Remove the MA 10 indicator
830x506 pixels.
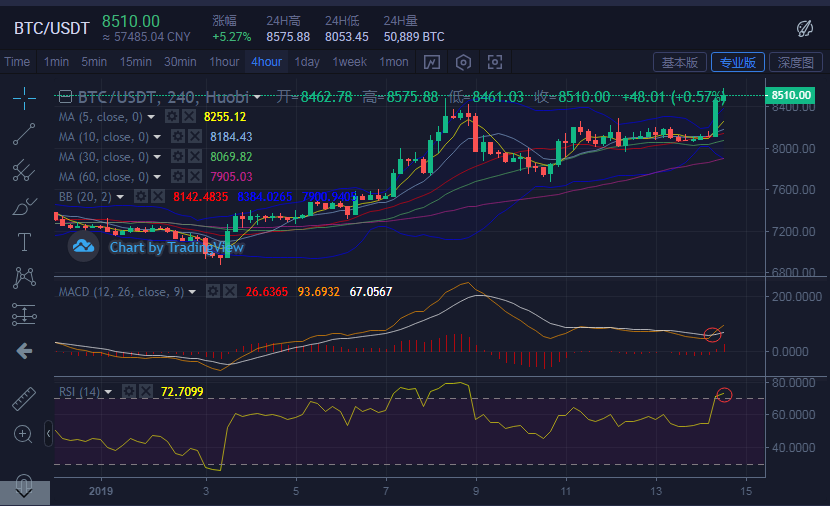[195, 137]
